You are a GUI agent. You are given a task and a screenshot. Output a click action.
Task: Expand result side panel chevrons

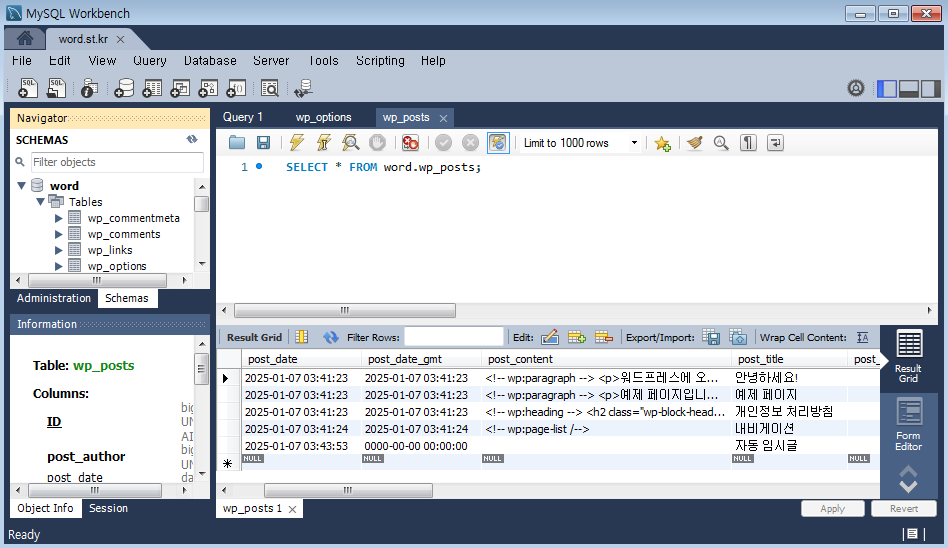coord(908,478)
